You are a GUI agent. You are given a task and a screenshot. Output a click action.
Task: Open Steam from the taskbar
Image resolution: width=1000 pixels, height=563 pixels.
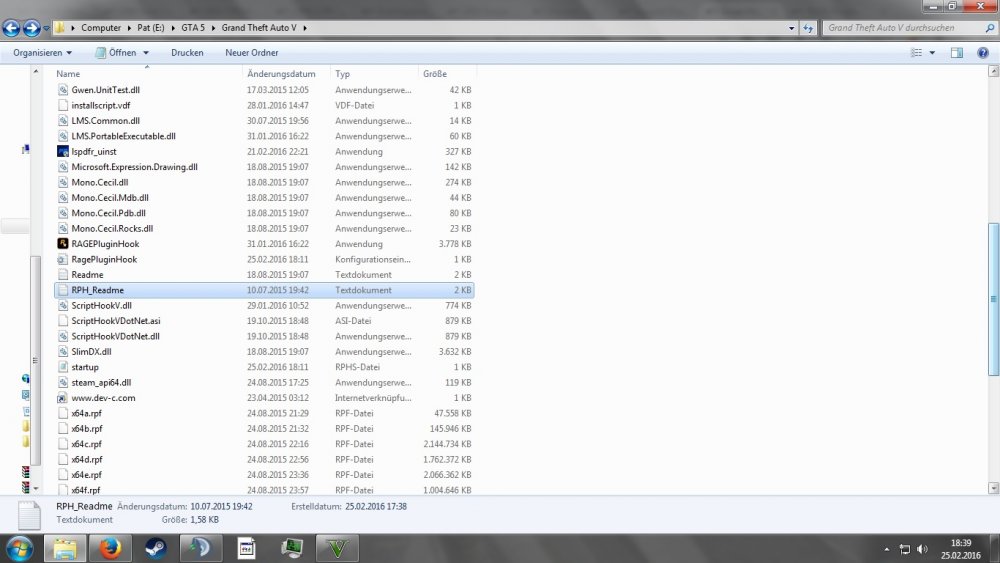coord(156,548)
